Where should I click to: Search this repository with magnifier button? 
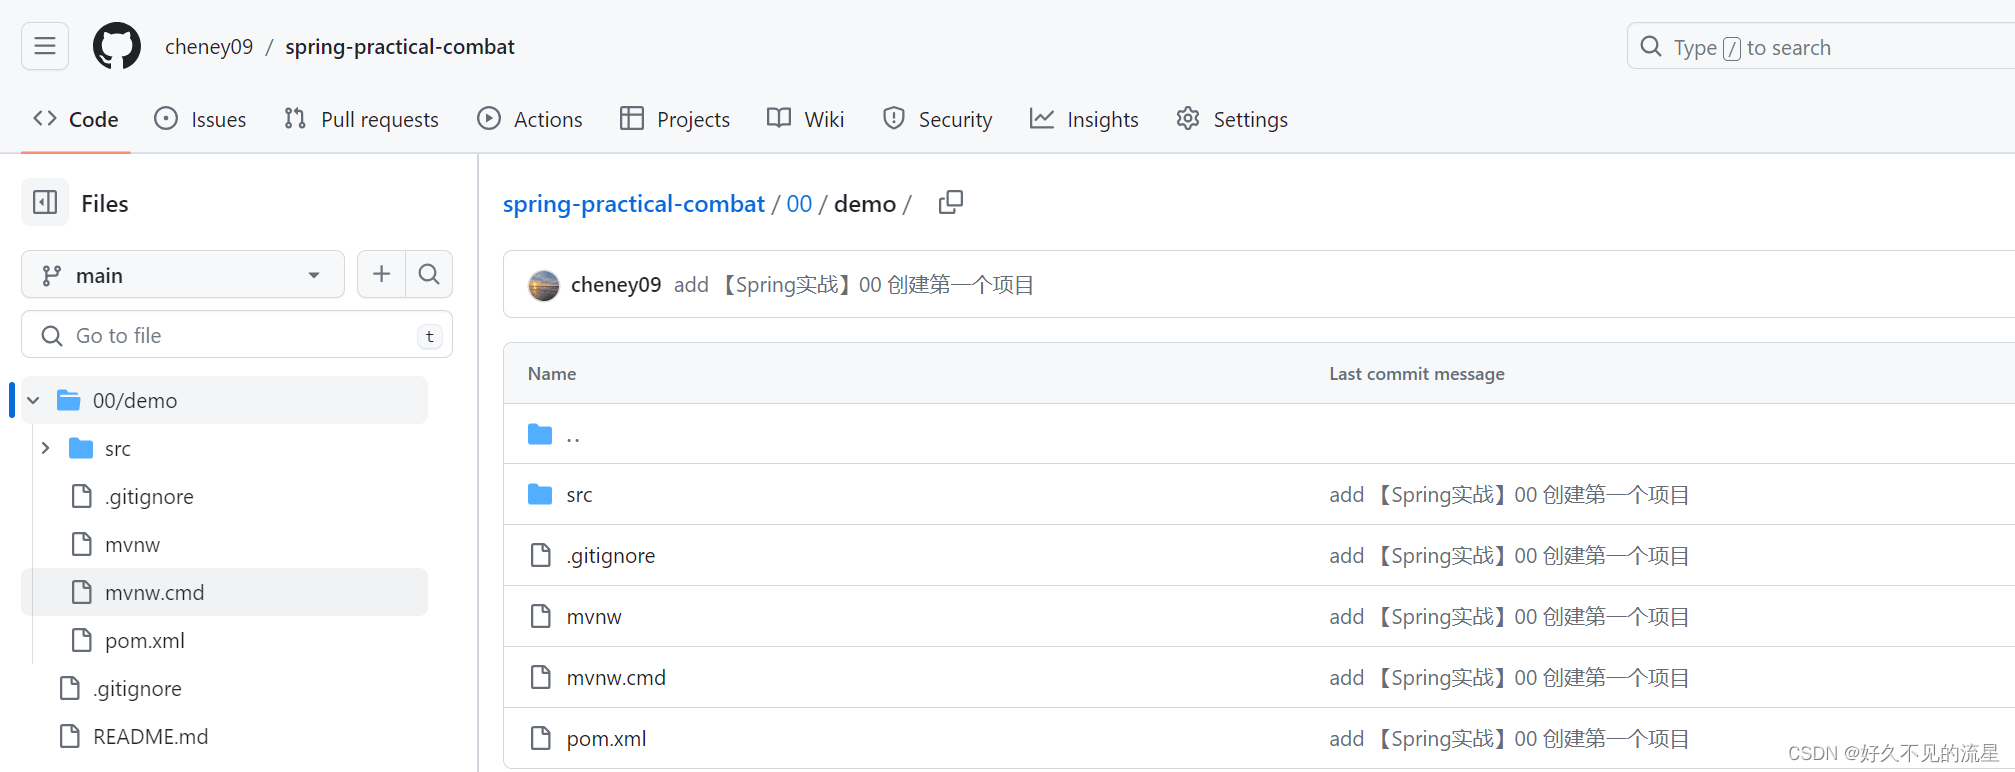coord(429,274)
